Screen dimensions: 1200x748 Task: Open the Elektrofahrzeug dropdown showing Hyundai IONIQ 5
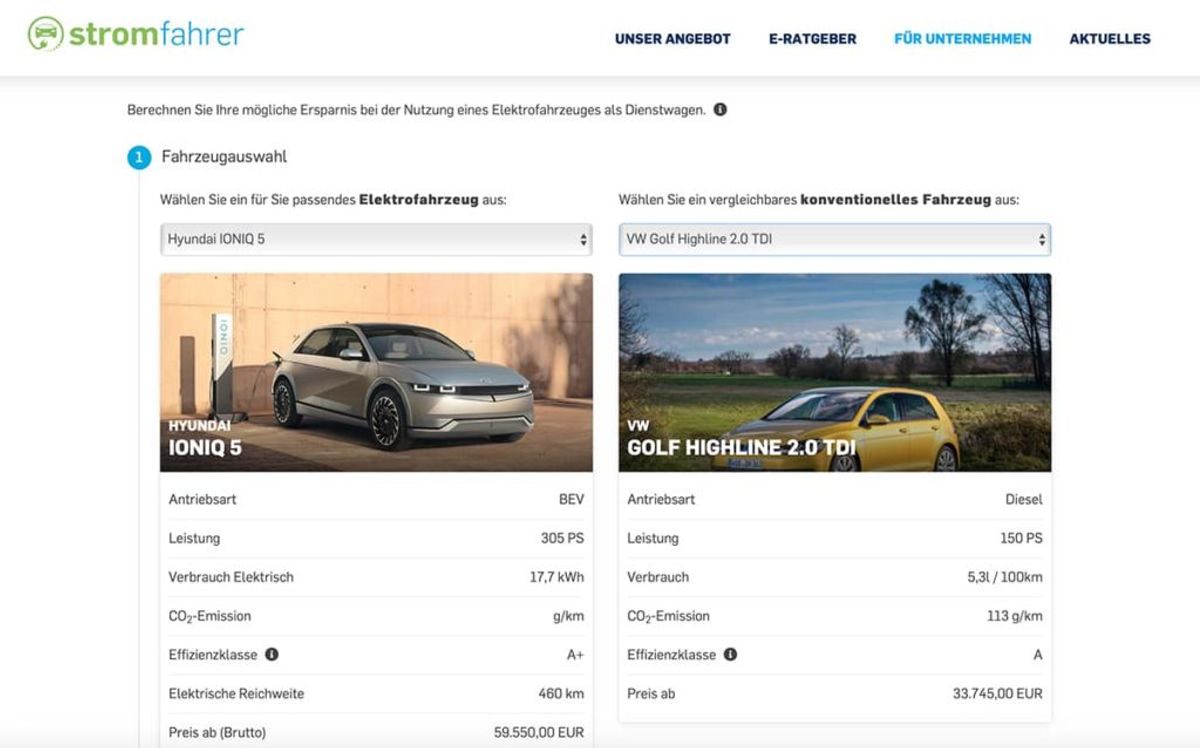click(376, 240)
